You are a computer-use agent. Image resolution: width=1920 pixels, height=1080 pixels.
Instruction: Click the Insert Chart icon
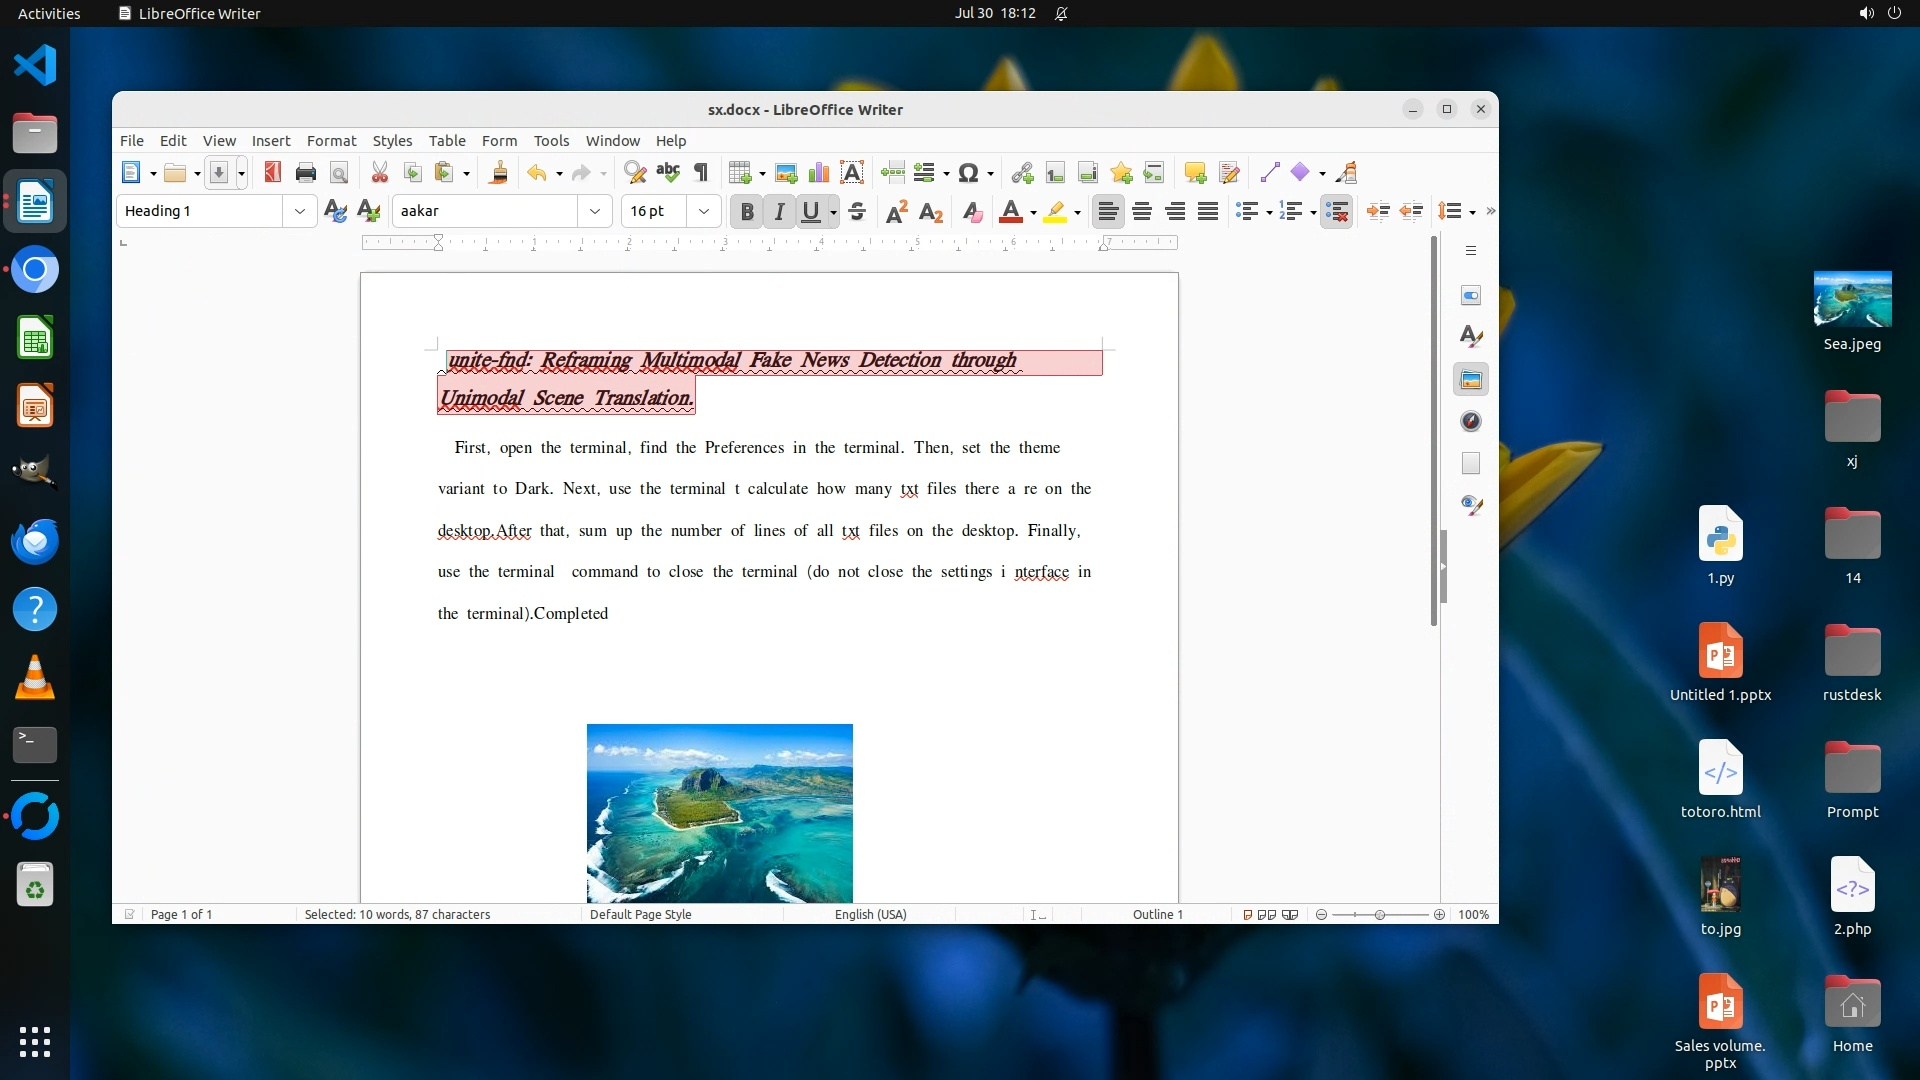(x=819, y=172)
